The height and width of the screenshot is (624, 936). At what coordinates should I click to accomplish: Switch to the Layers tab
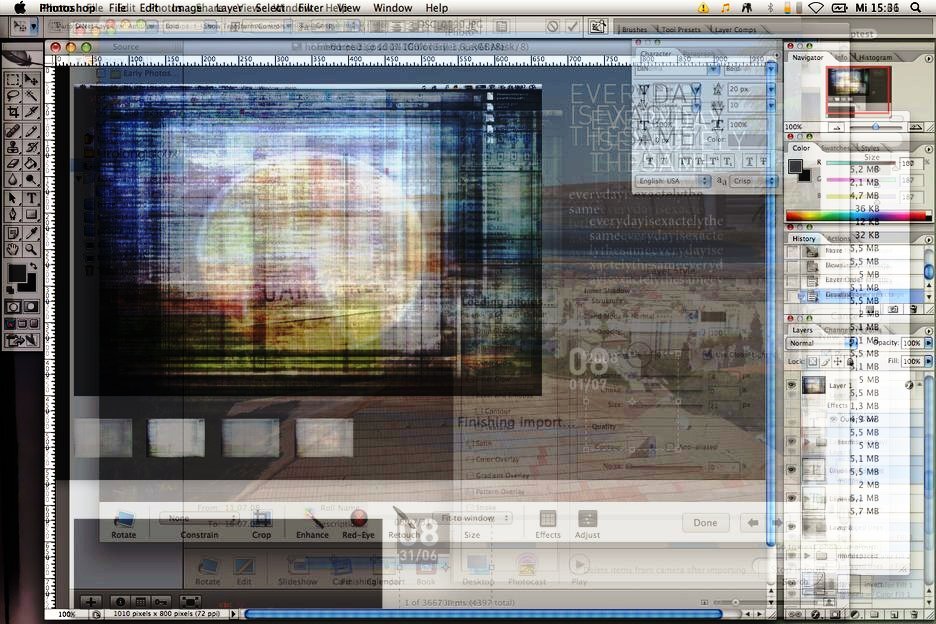tap(802, 330)
